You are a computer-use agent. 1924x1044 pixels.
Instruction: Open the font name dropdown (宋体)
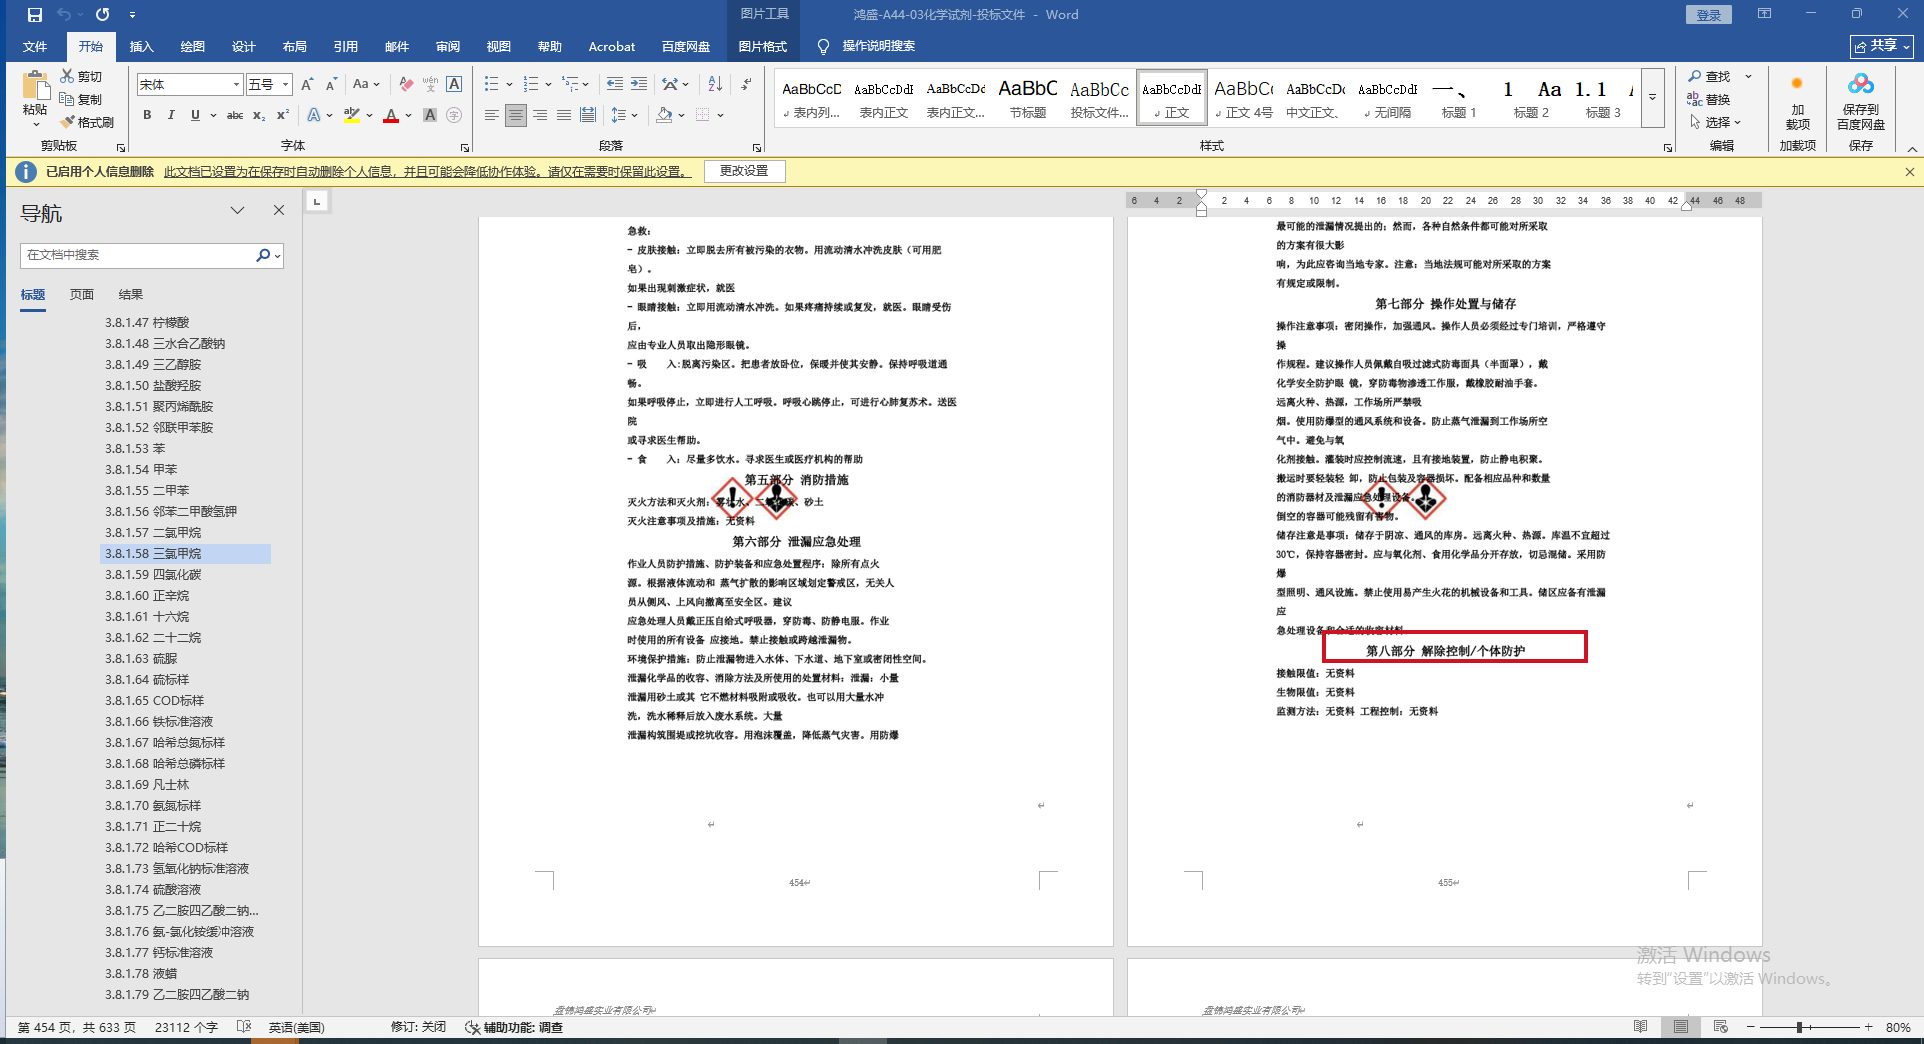point(236,85)
